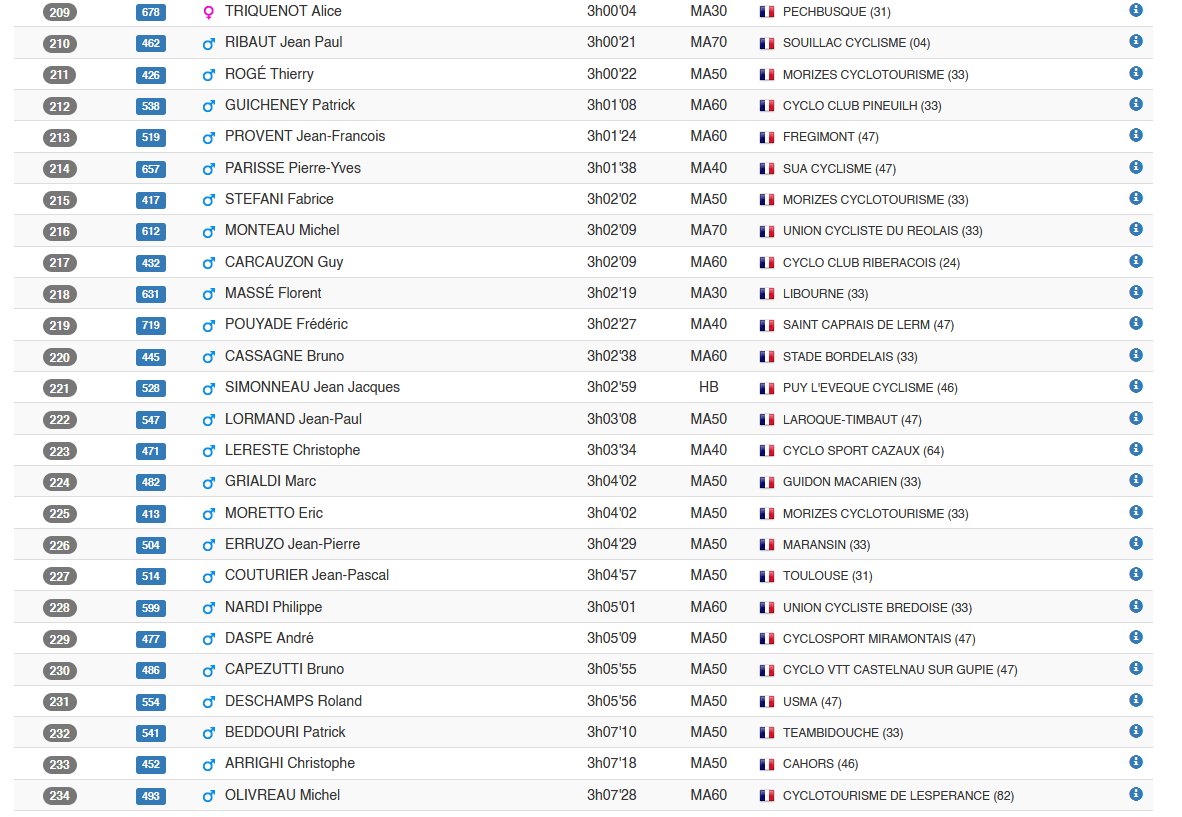Open rider name GUICHENEY Patrick
The height and width of the screenshot is (817, 1182).
pos(289,105)
